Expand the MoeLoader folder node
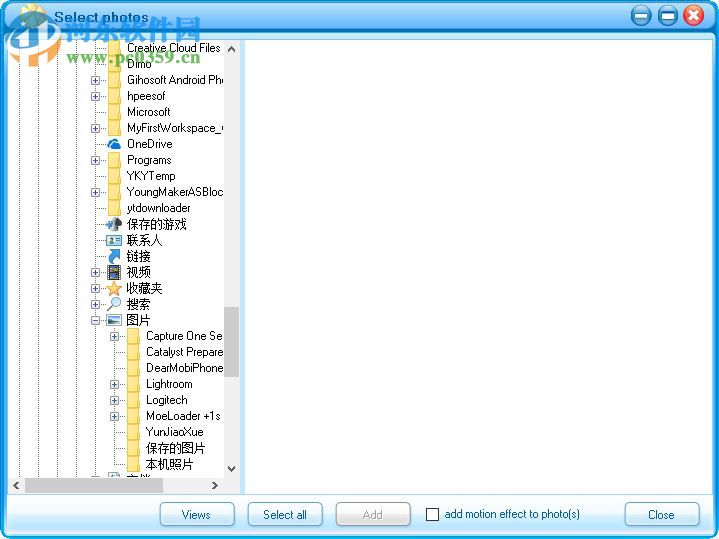Screen dimensions: 719x539 (x=115, y=417)
